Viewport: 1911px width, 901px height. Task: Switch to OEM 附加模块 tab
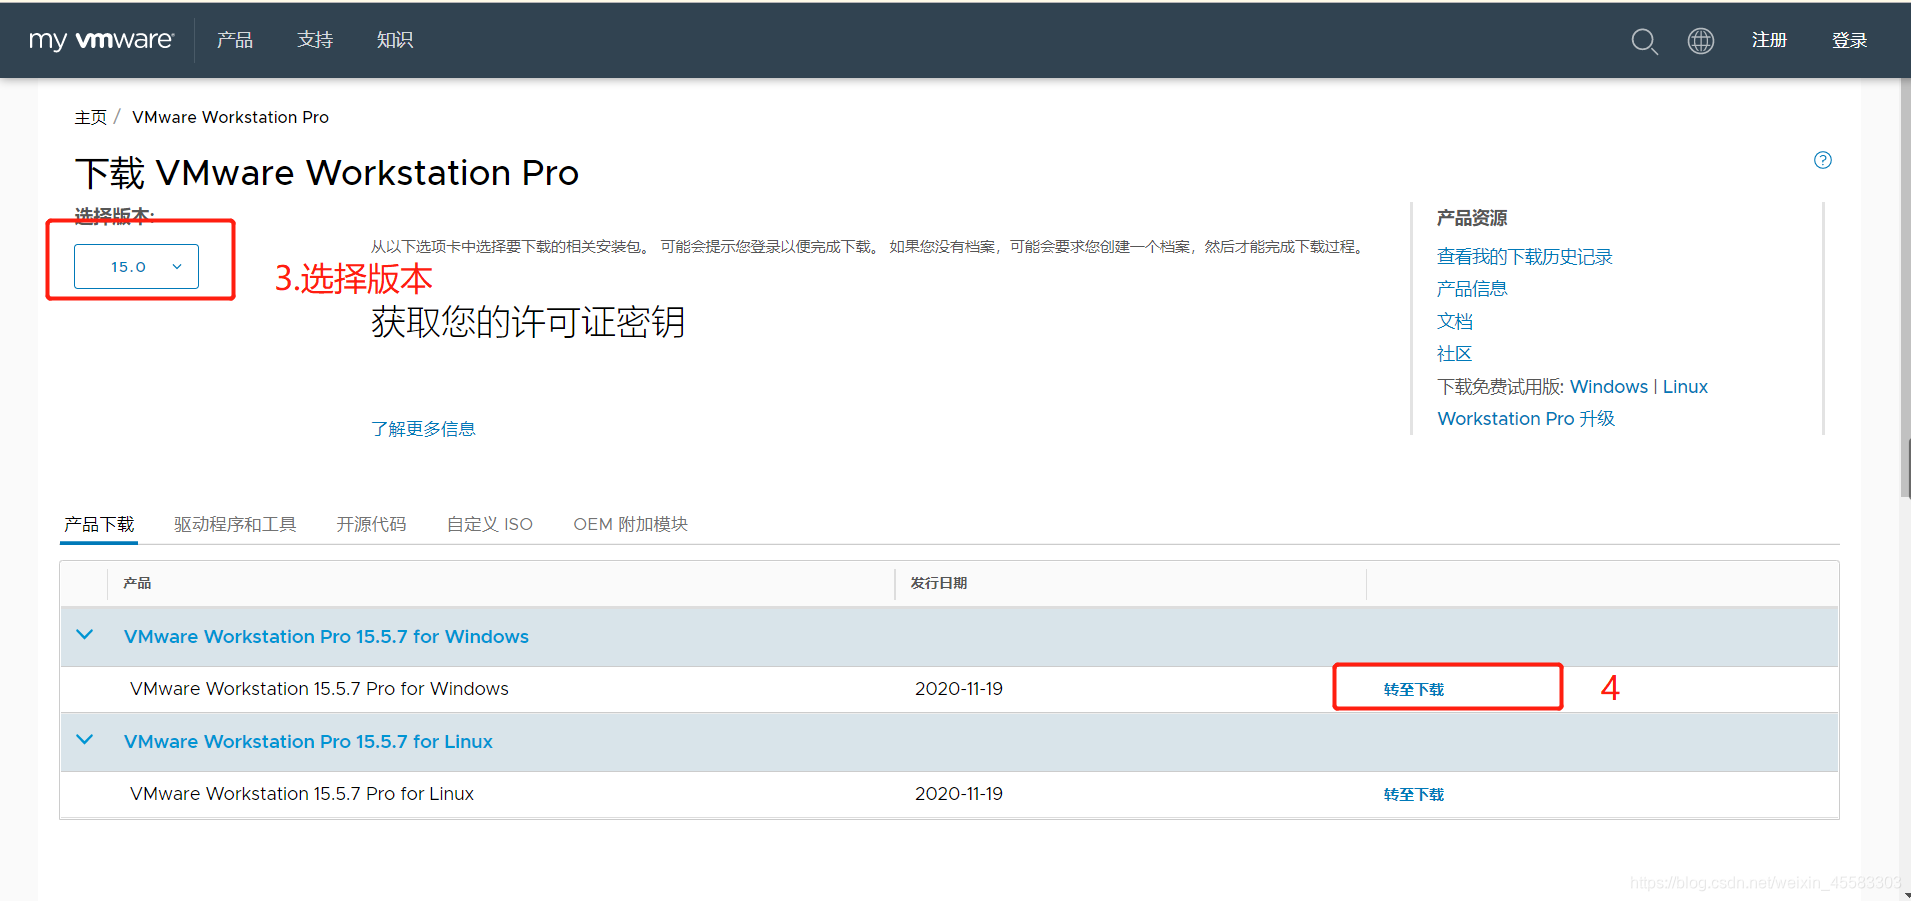pyautogui.click(x=630, y=524)
